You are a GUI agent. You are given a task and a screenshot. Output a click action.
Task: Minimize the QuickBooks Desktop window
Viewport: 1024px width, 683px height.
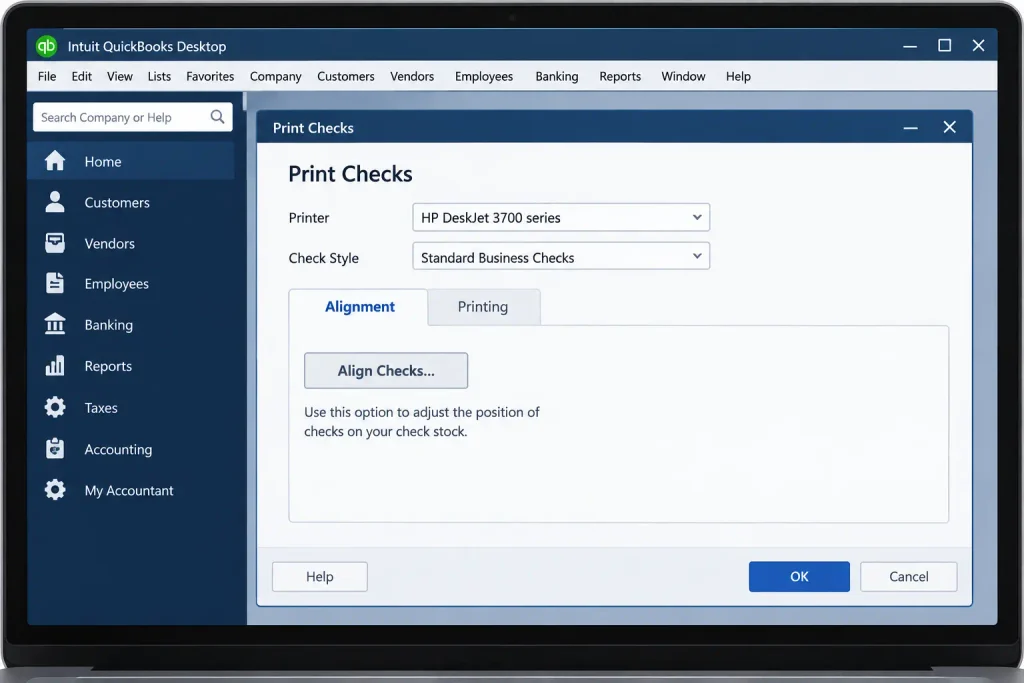click(x=910, y=46)
